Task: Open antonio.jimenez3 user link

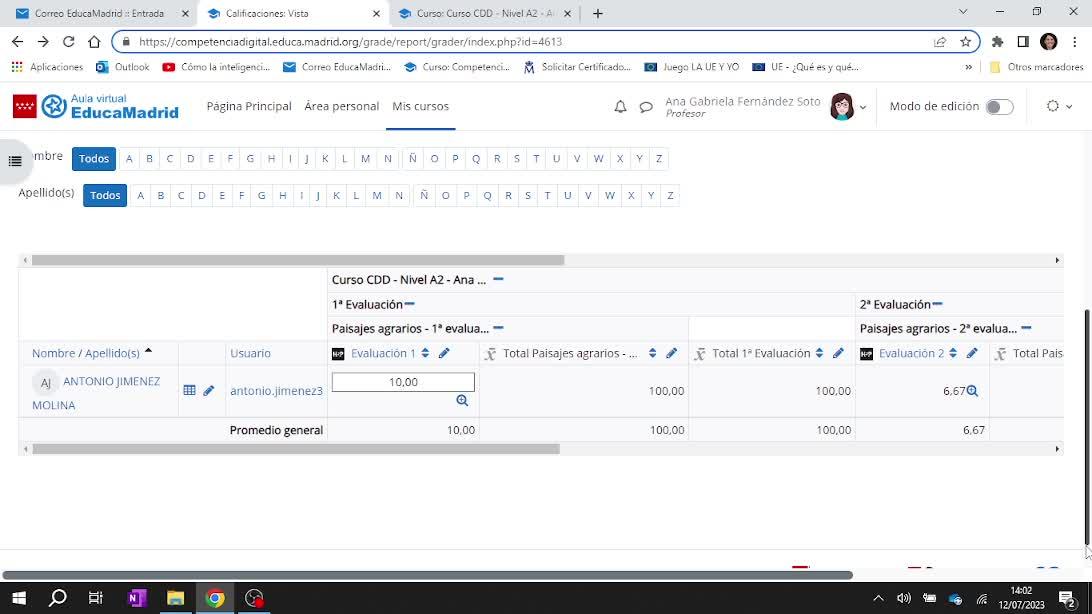Action: [276, 391]
